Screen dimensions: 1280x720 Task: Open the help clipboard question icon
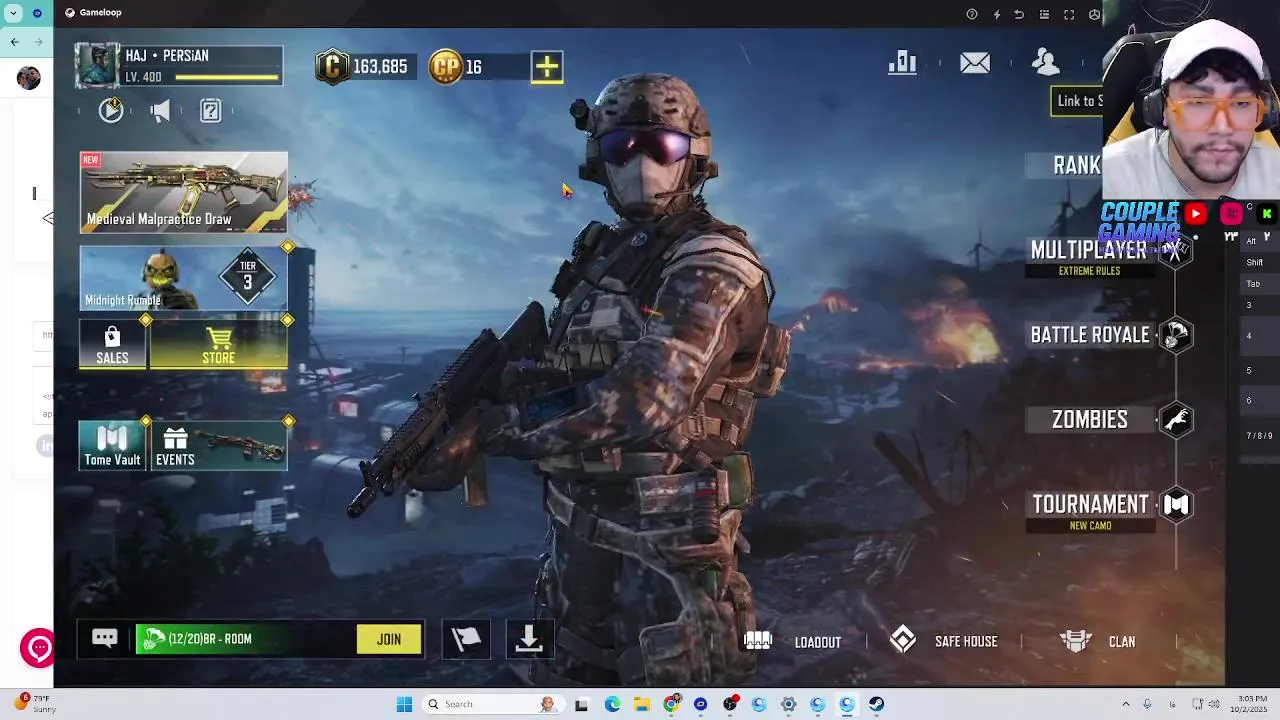point(210,111)
